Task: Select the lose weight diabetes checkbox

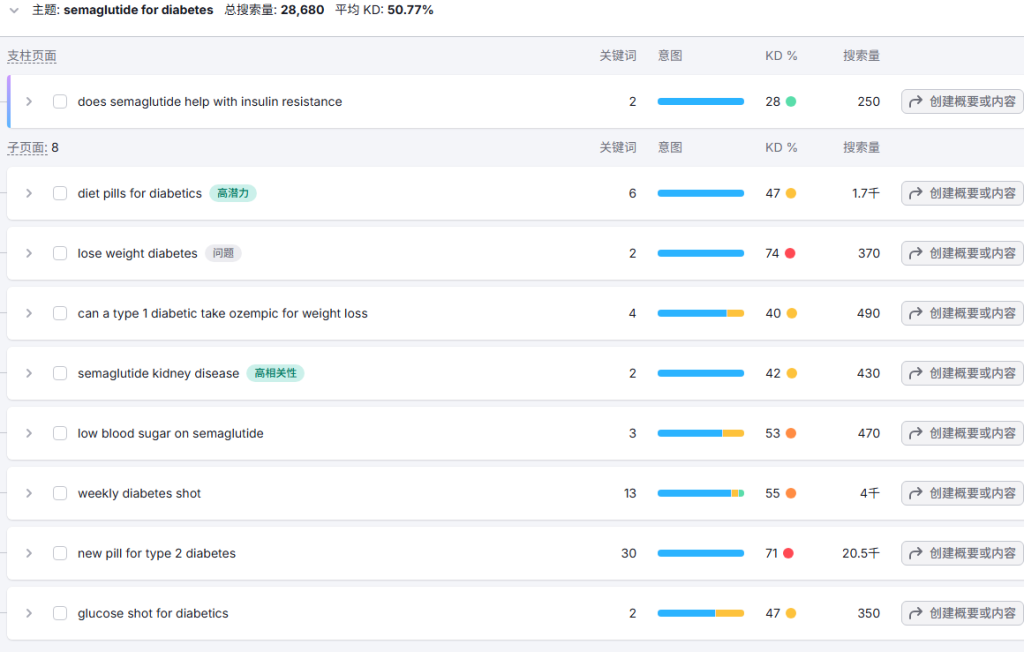Action: click(x=60, y=253)
